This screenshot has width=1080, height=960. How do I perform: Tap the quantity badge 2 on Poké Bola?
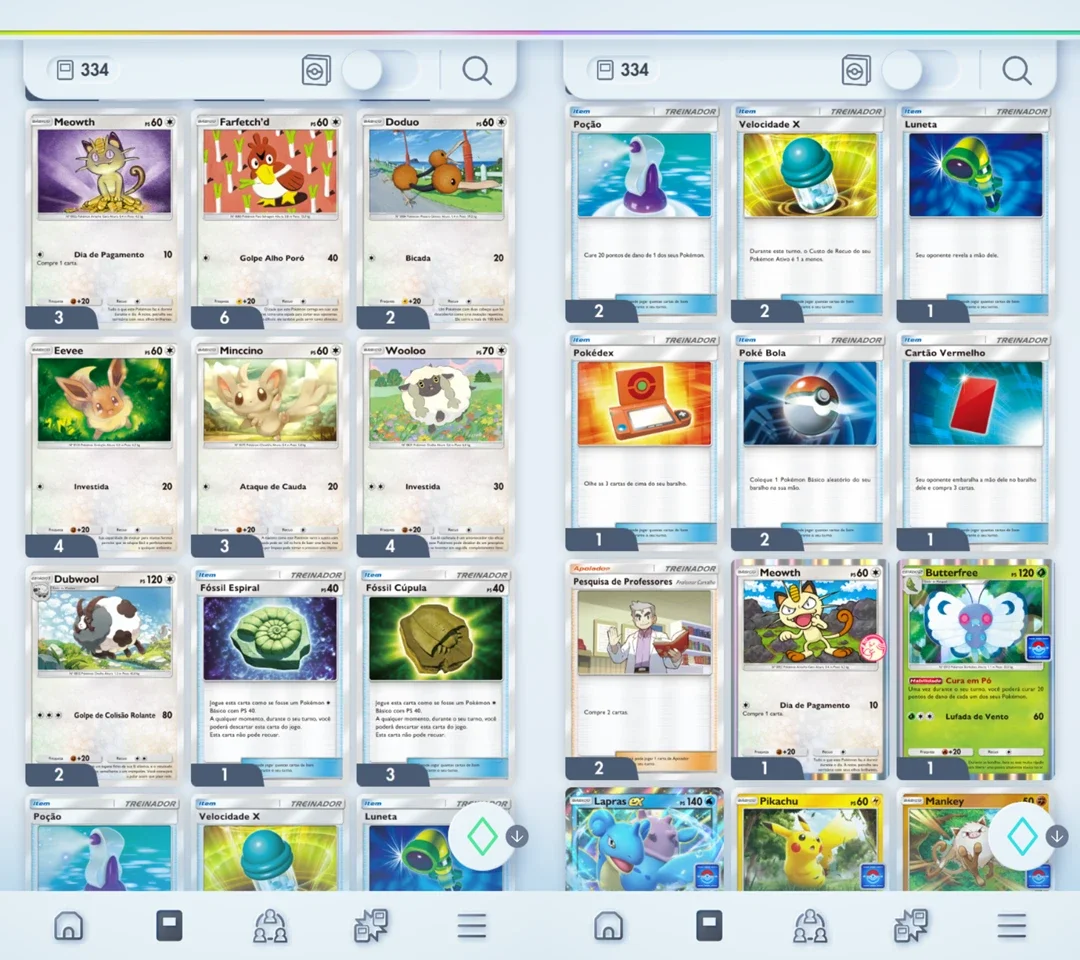coord(765,540)
